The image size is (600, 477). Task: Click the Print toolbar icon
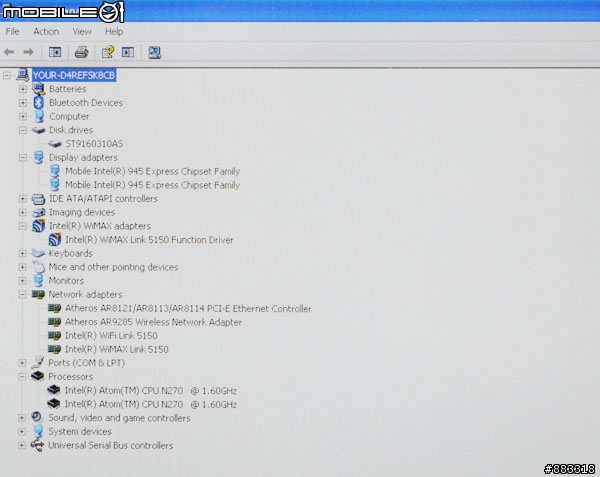[82, 52]
